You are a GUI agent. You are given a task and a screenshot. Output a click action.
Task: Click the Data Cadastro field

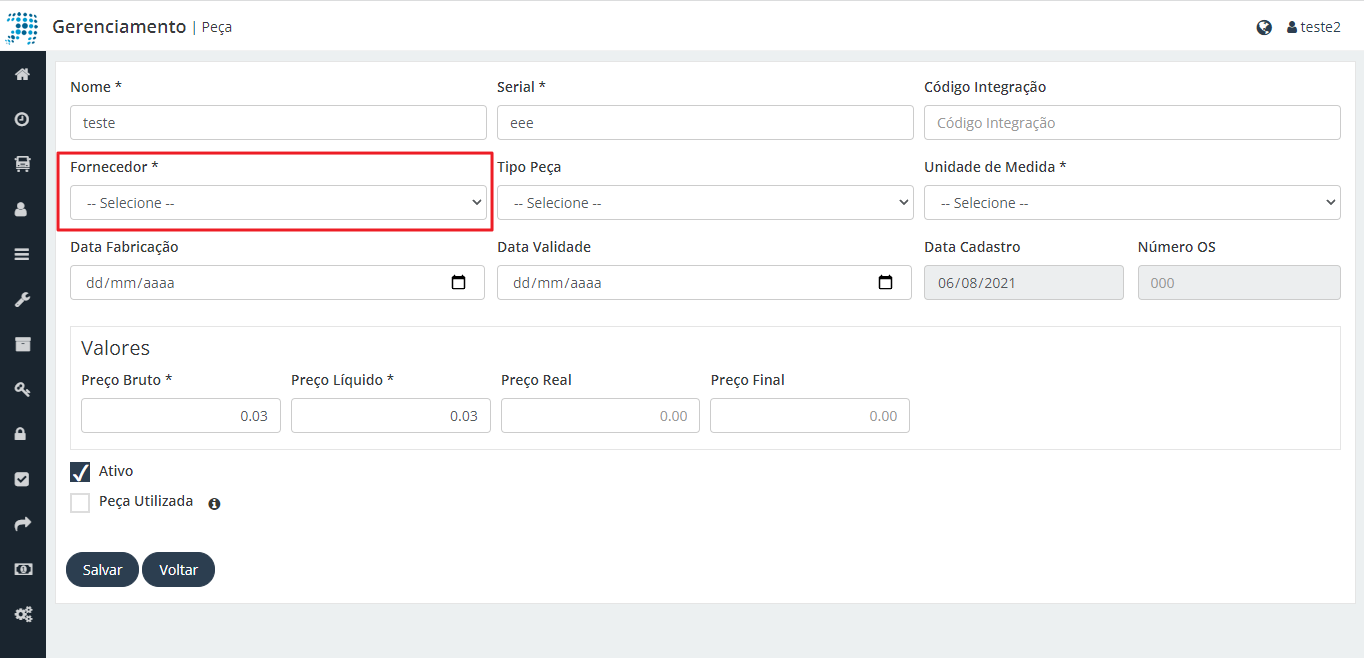(x=1024, y=283)
